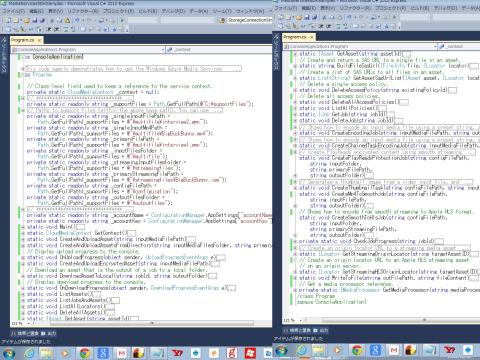Open StorageConnectionStr find combo box
The height and width of the screenshot is (360, 480).
click(249, 20)
